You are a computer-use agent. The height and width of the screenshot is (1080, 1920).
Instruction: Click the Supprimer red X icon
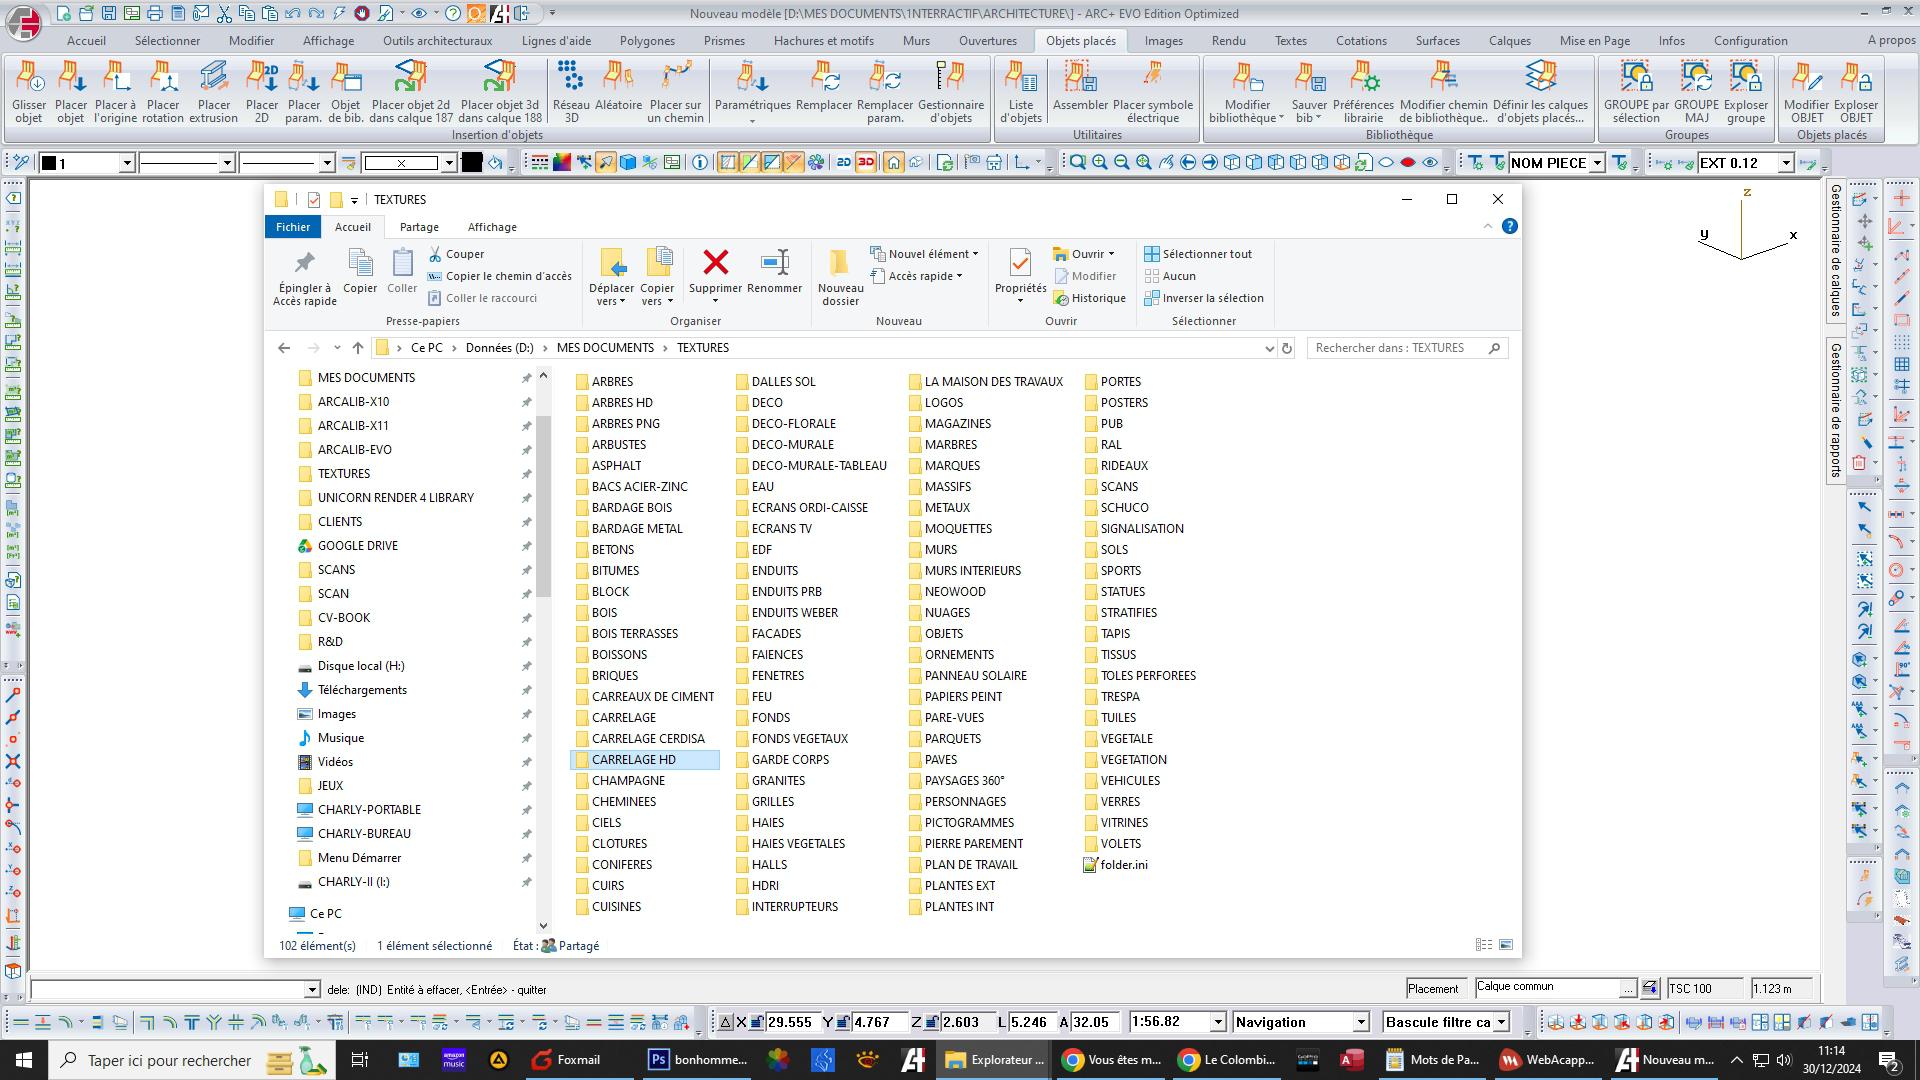pos(715,263)
